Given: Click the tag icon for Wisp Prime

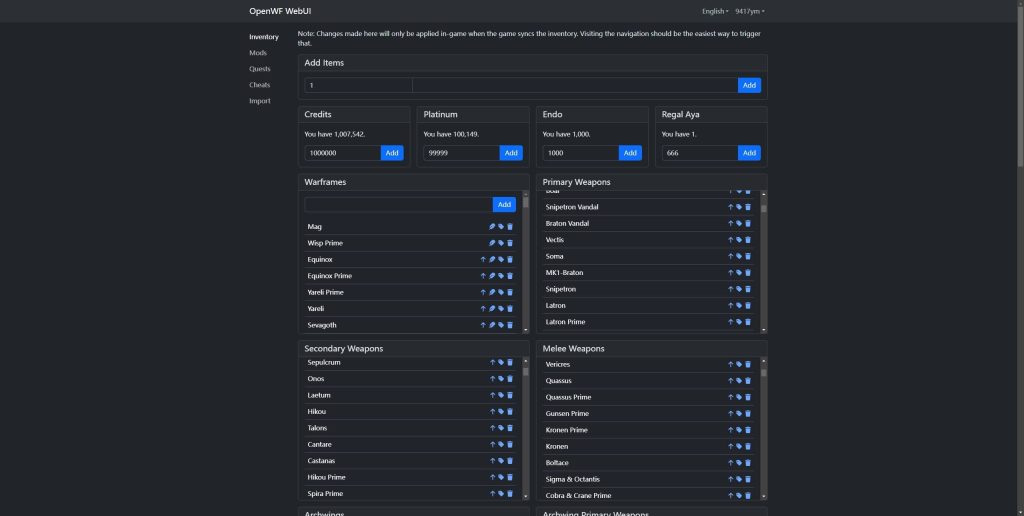Looking at the screenshot, I should tap(501, 243).
